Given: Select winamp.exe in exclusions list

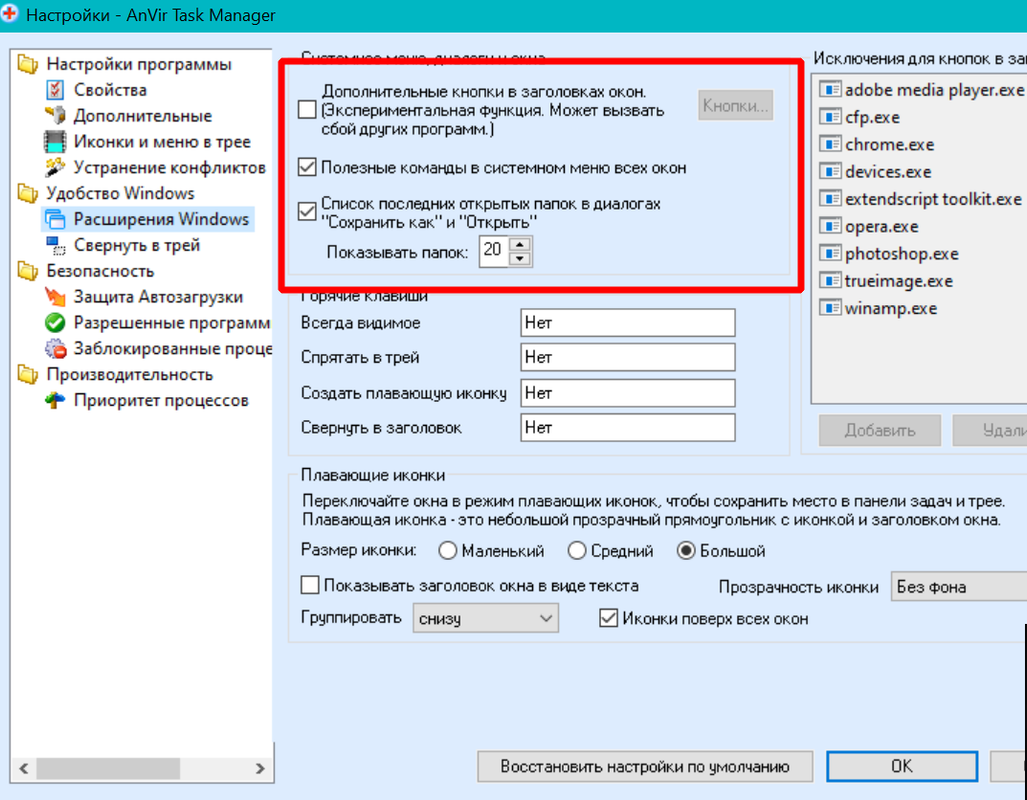Looking at the screenshot, I should (x=891, y=308).
